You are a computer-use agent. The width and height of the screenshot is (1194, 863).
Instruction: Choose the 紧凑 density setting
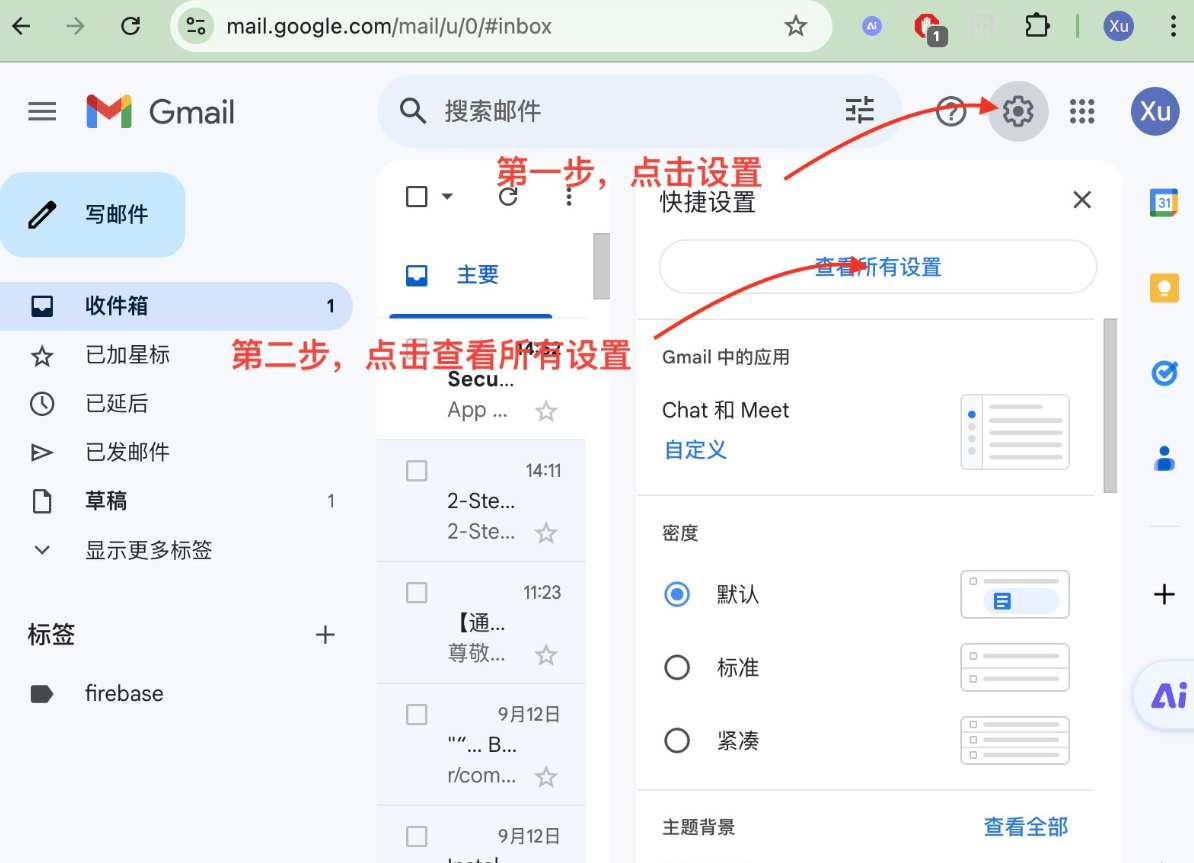click(x=677, y=740)
